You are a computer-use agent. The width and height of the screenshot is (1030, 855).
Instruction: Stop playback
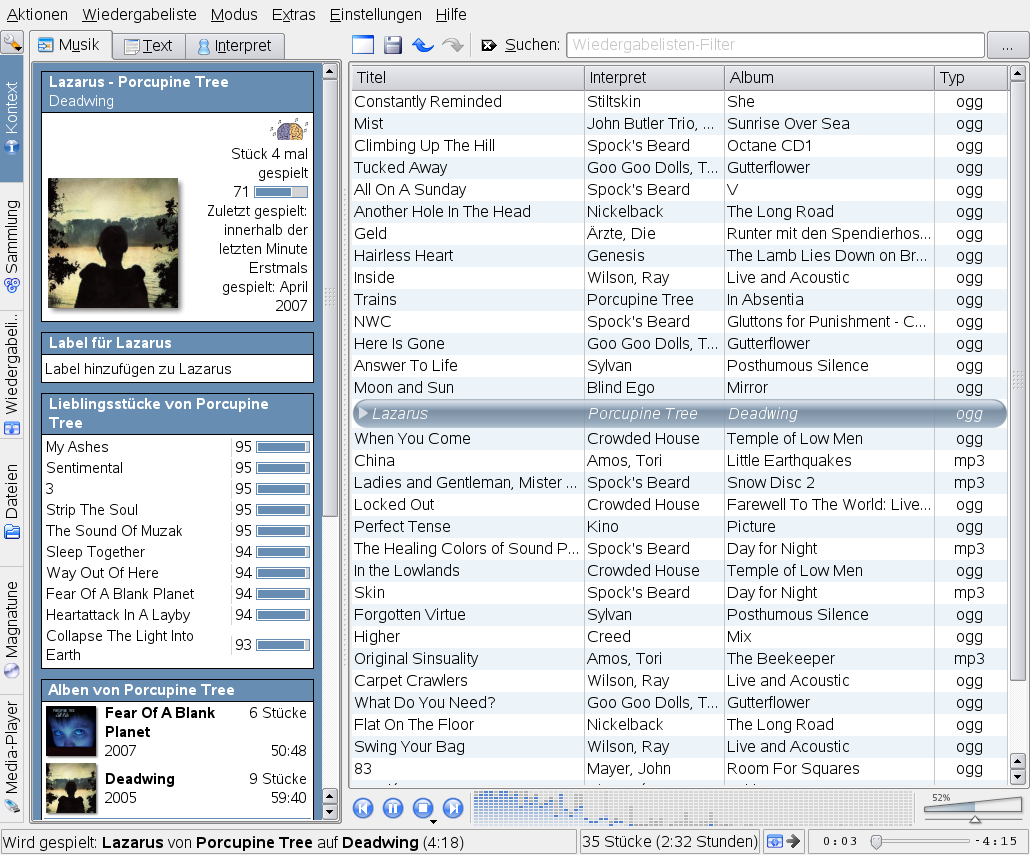423,807
